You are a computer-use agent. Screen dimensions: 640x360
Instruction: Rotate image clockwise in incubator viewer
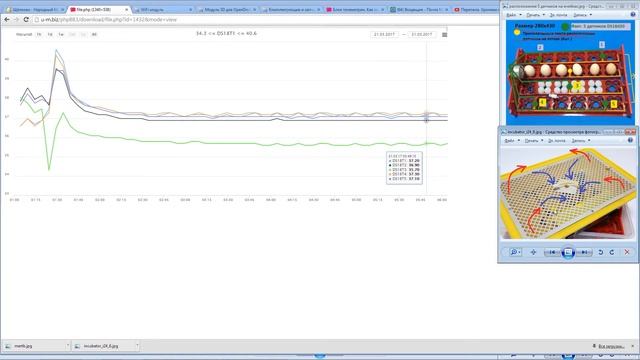tap(612, 252)
